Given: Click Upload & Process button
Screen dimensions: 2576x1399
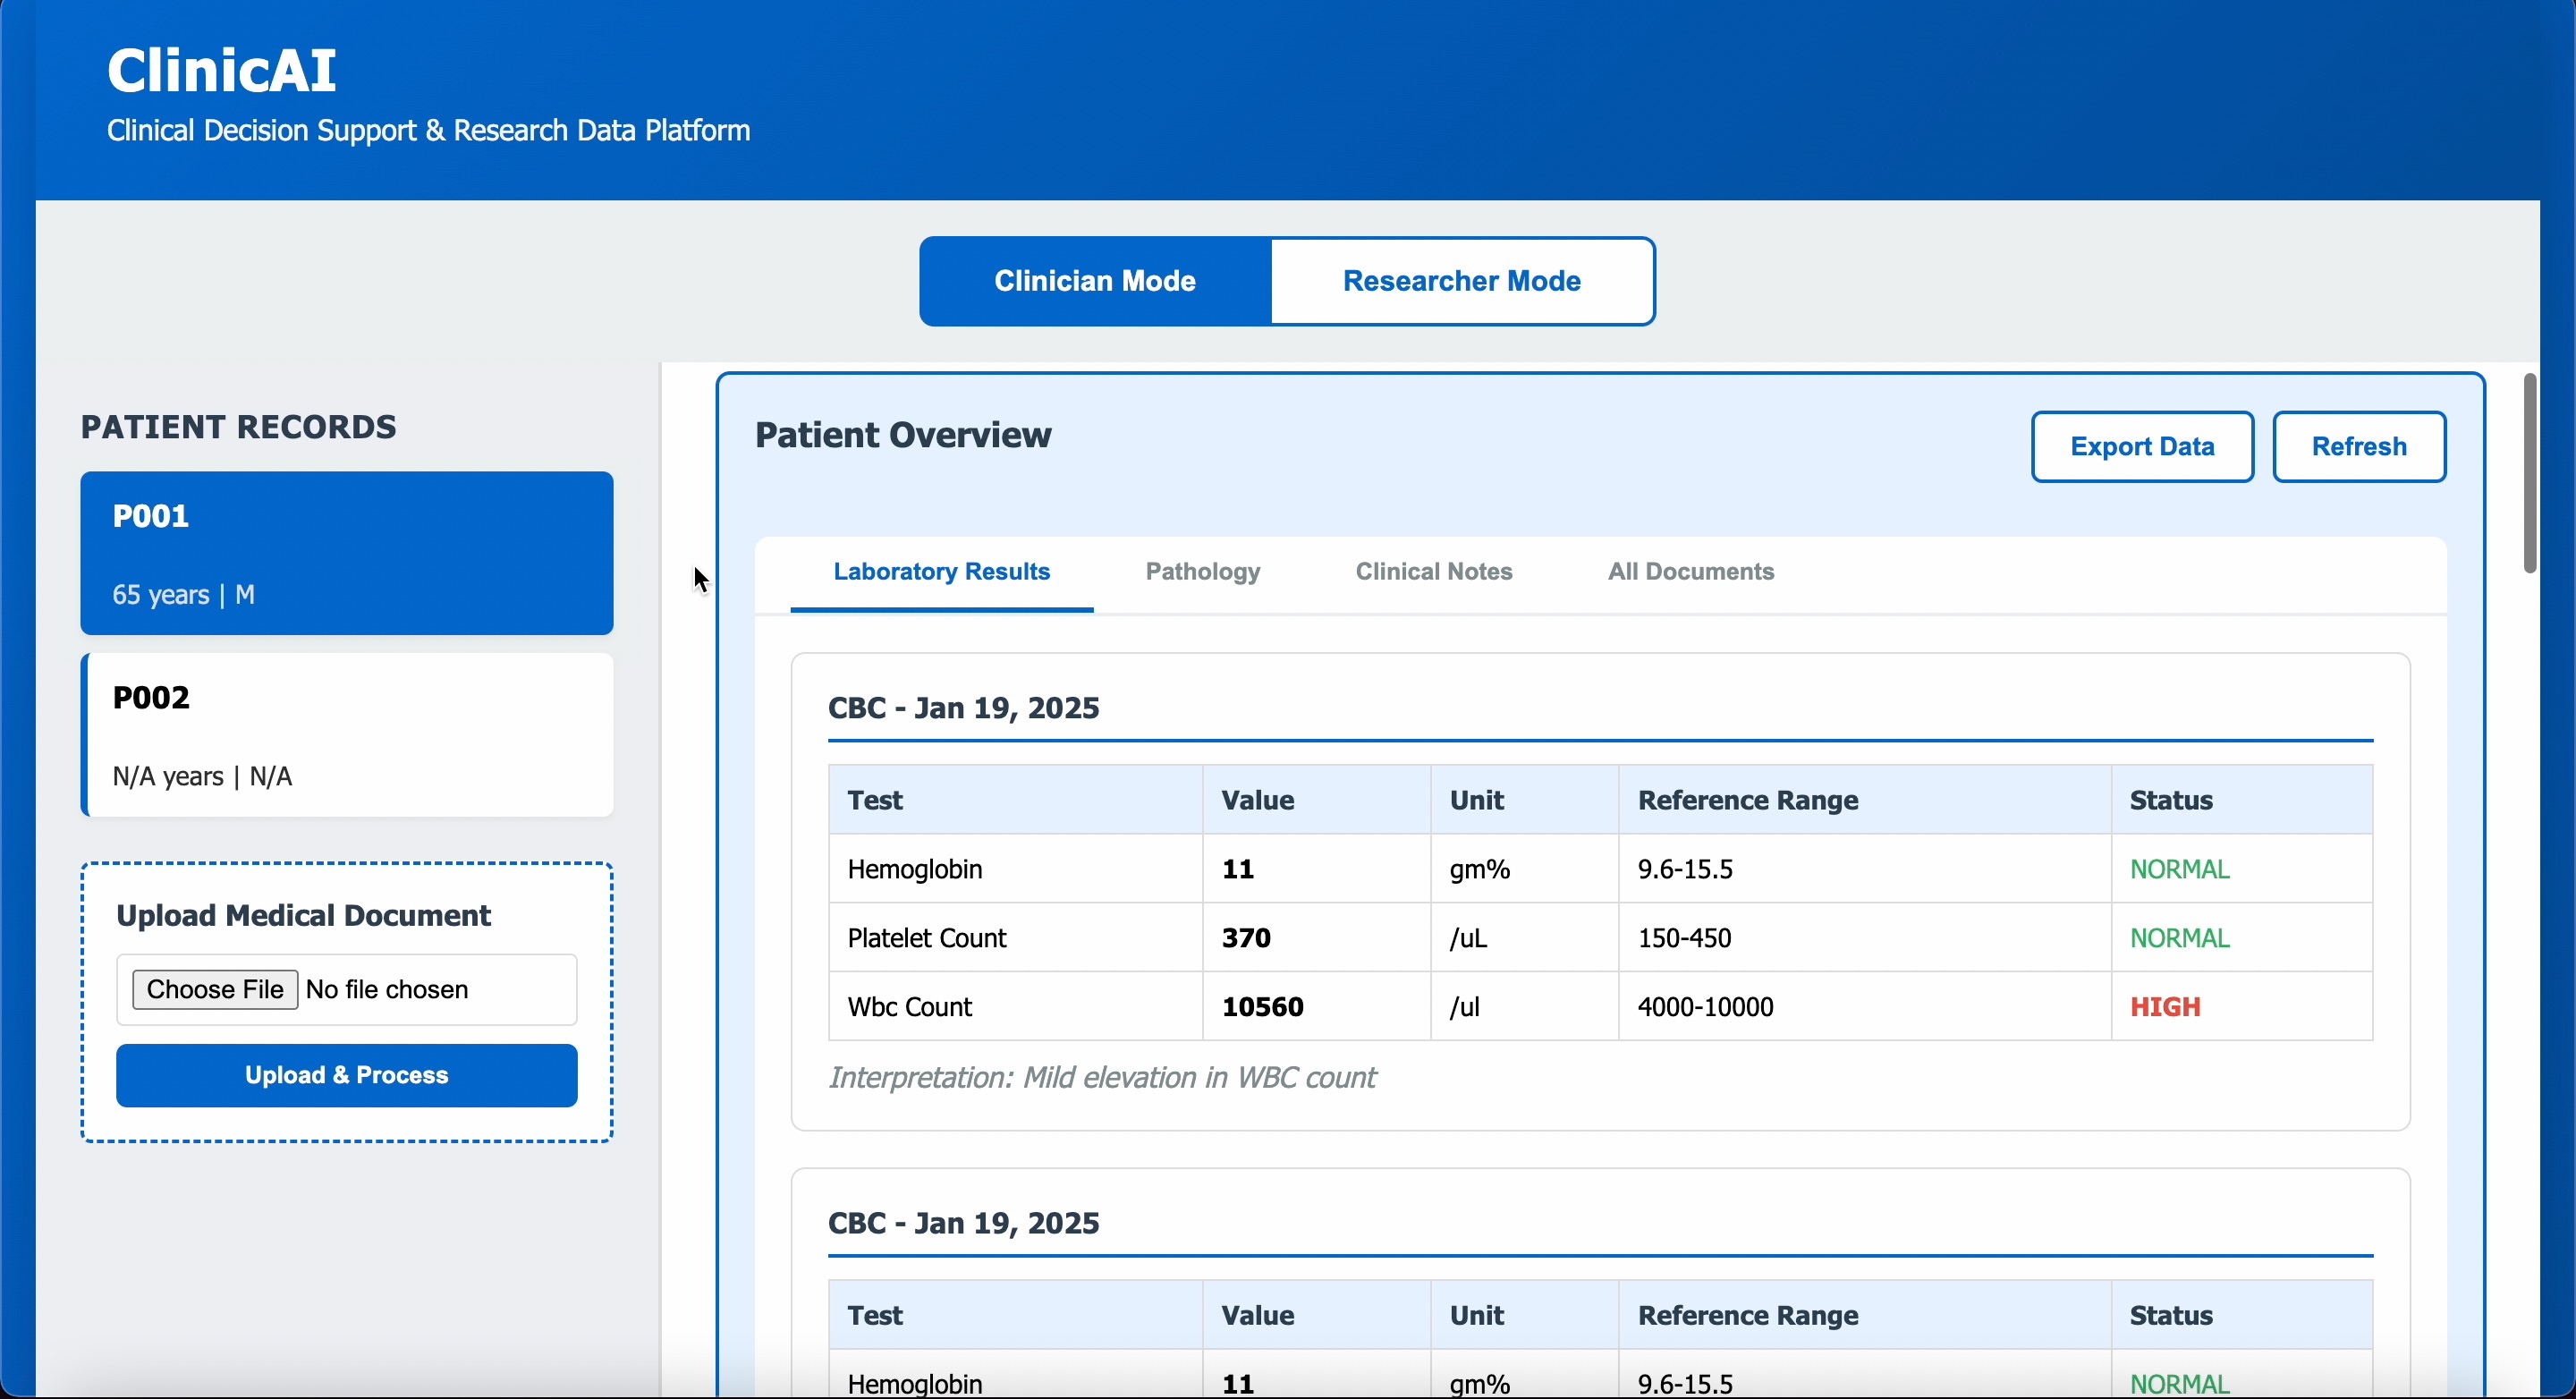Looking at the screenshot, I should click(x=346, y=1075).
